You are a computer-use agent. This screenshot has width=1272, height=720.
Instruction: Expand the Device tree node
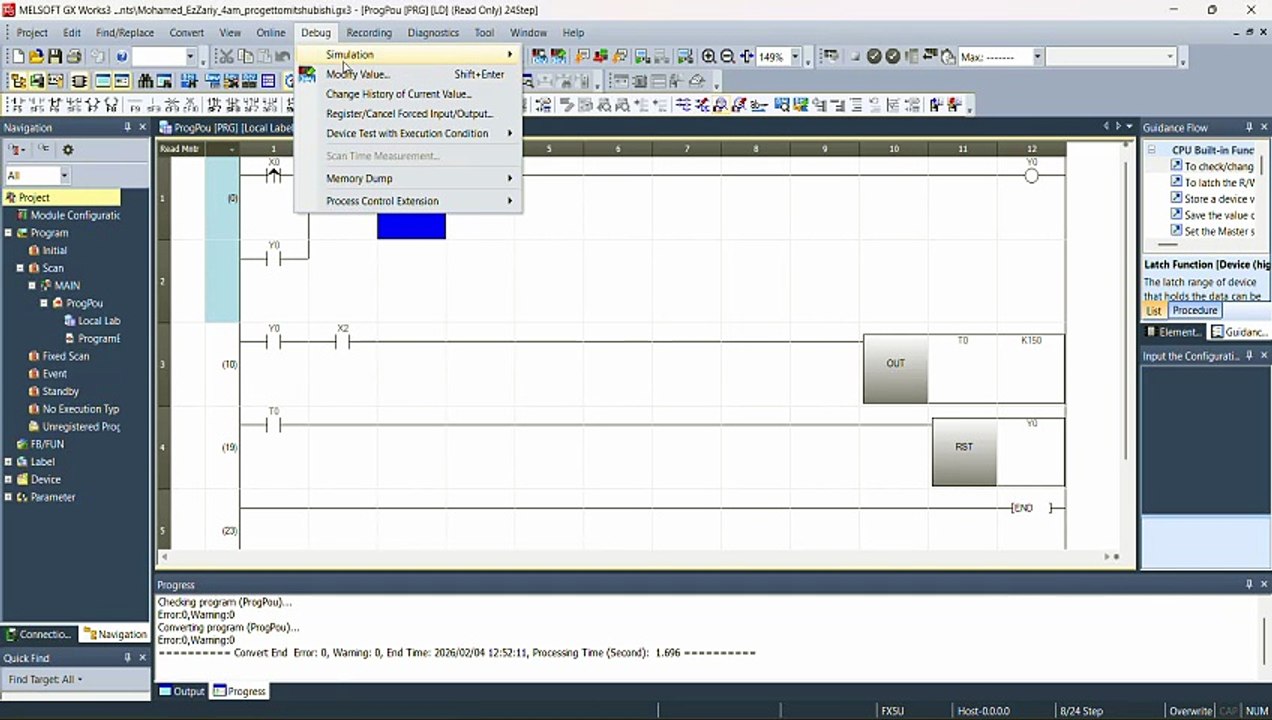[x=8, y=480]
